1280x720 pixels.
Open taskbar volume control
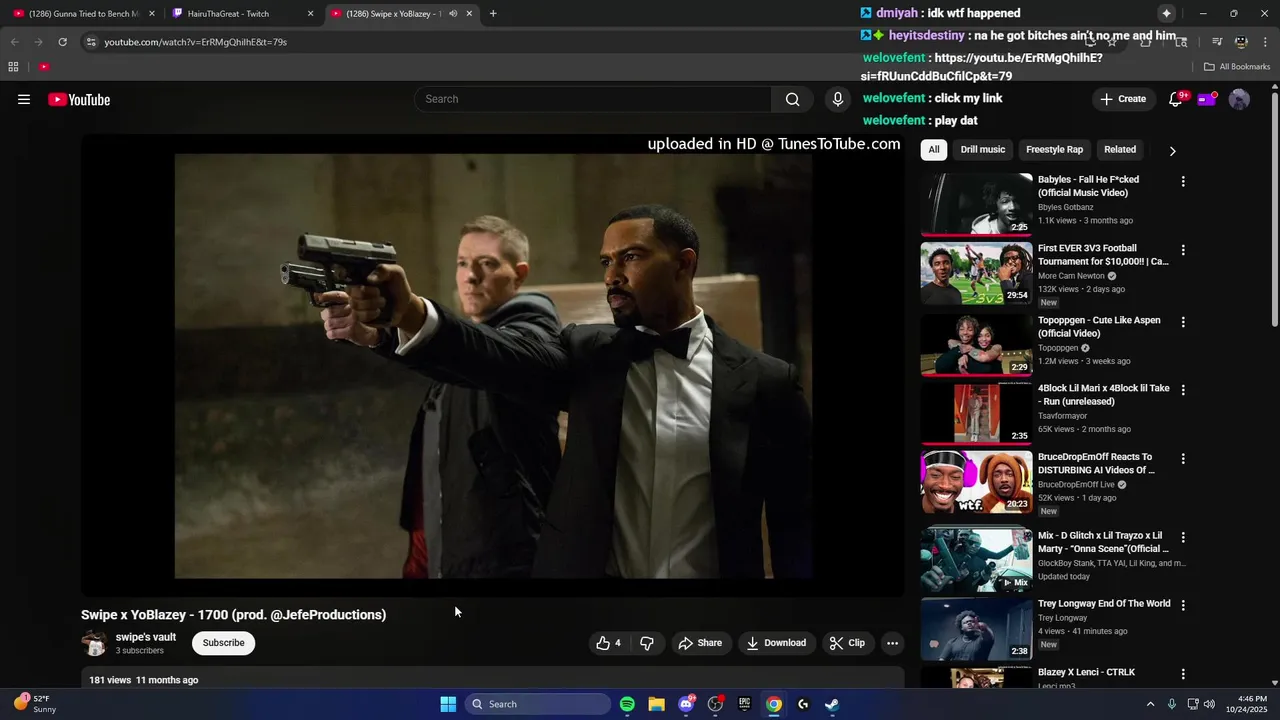(x=1209, y=704)
